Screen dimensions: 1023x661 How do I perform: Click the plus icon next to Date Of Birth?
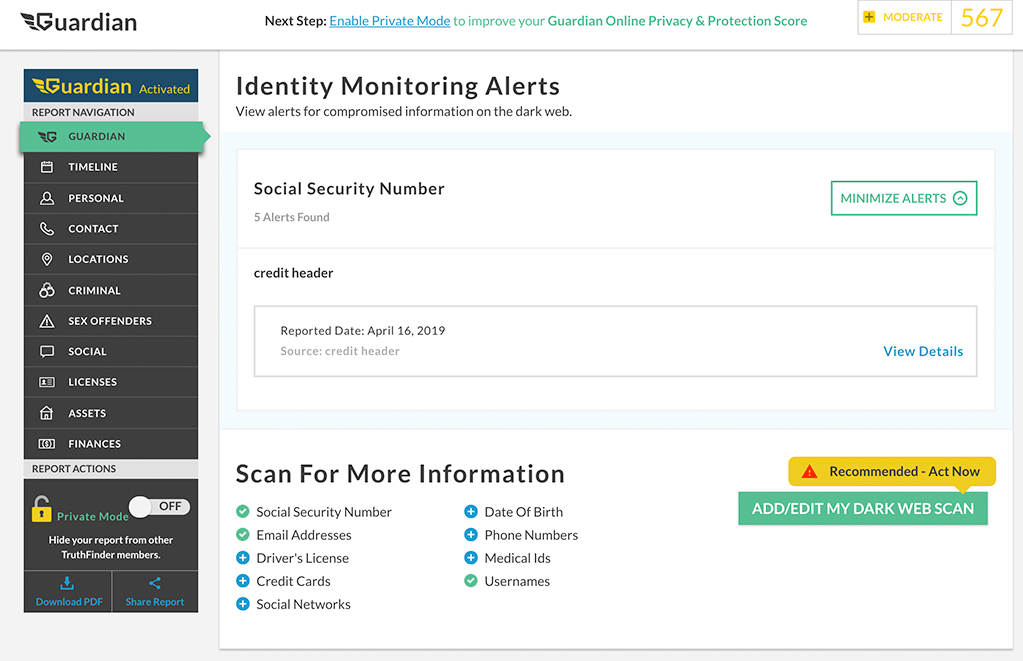tap(470, 512)
